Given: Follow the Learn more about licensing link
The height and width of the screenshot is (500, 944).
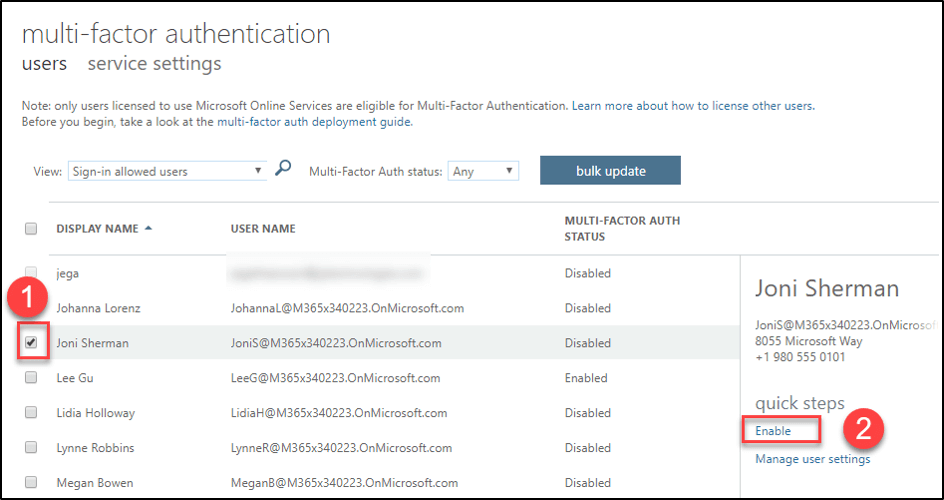Looking at the screenshot, I should click(x=692, y=105).
